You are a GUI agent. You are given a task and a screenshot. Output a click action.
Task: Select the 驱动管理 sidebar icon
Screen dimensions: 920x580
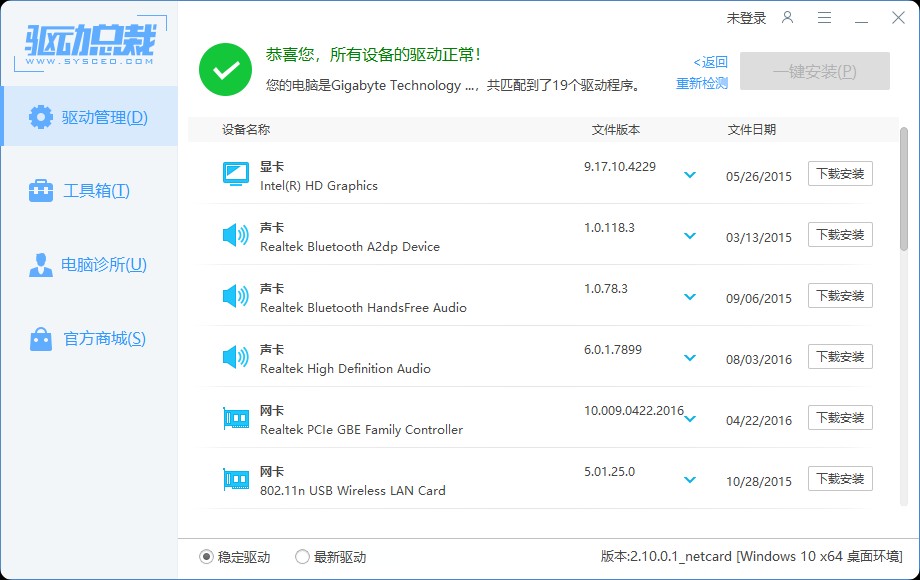click(x=39, y=117)
